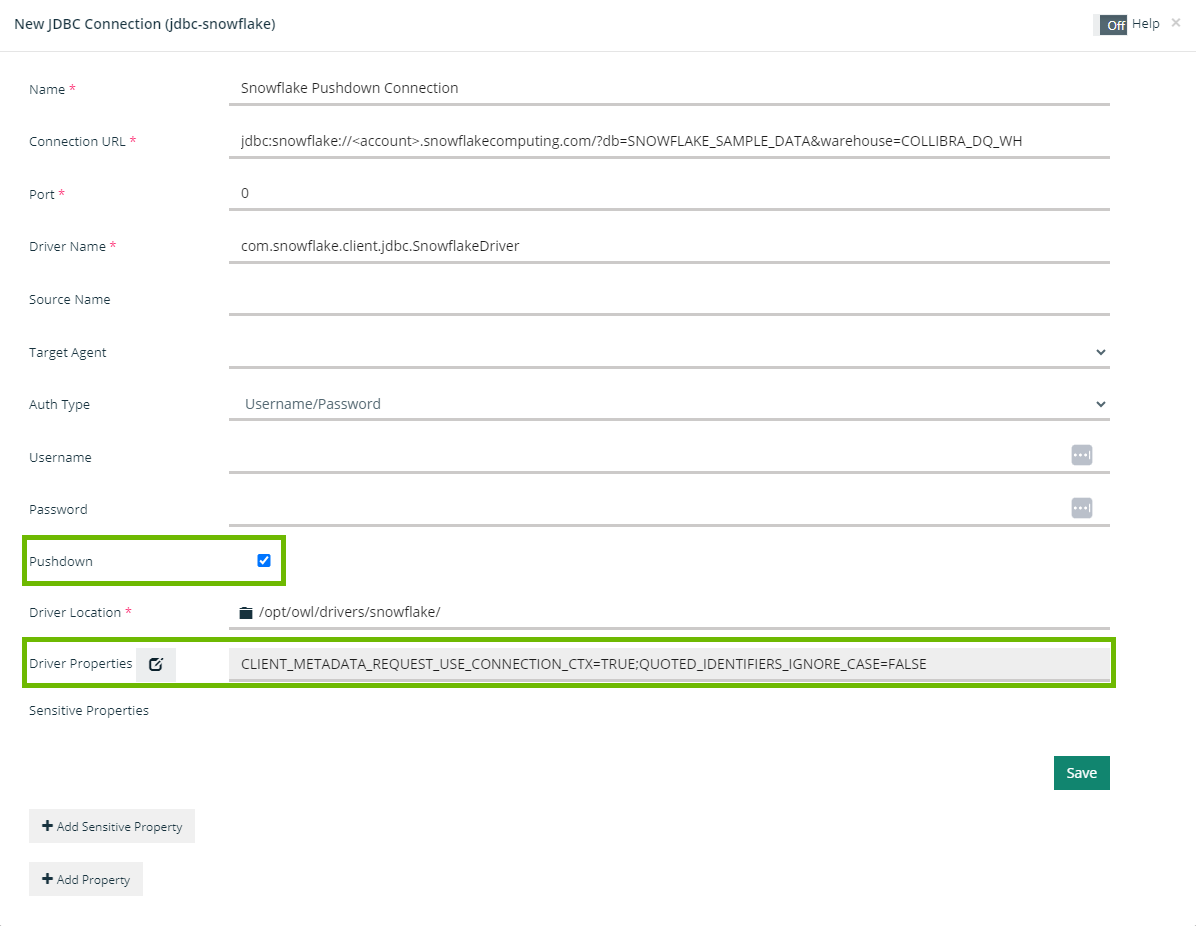Click into the Driver Name field
This screenshot has width=1196, height=926.
point(669,246)
